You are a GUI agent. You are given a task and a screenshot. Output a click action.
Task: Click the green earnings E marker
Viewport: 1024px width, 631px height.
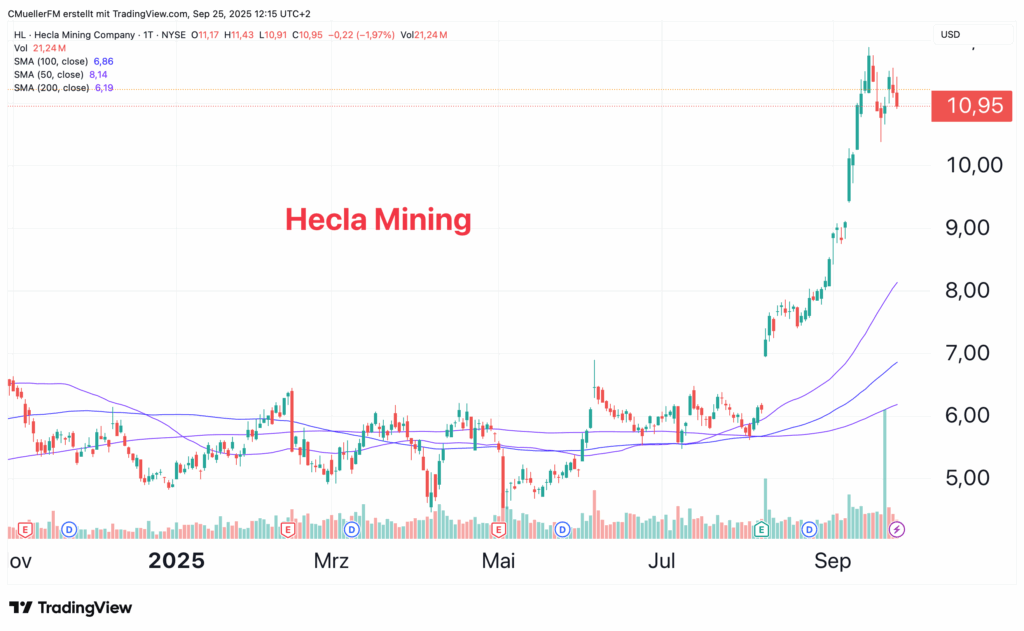point(762,528)
